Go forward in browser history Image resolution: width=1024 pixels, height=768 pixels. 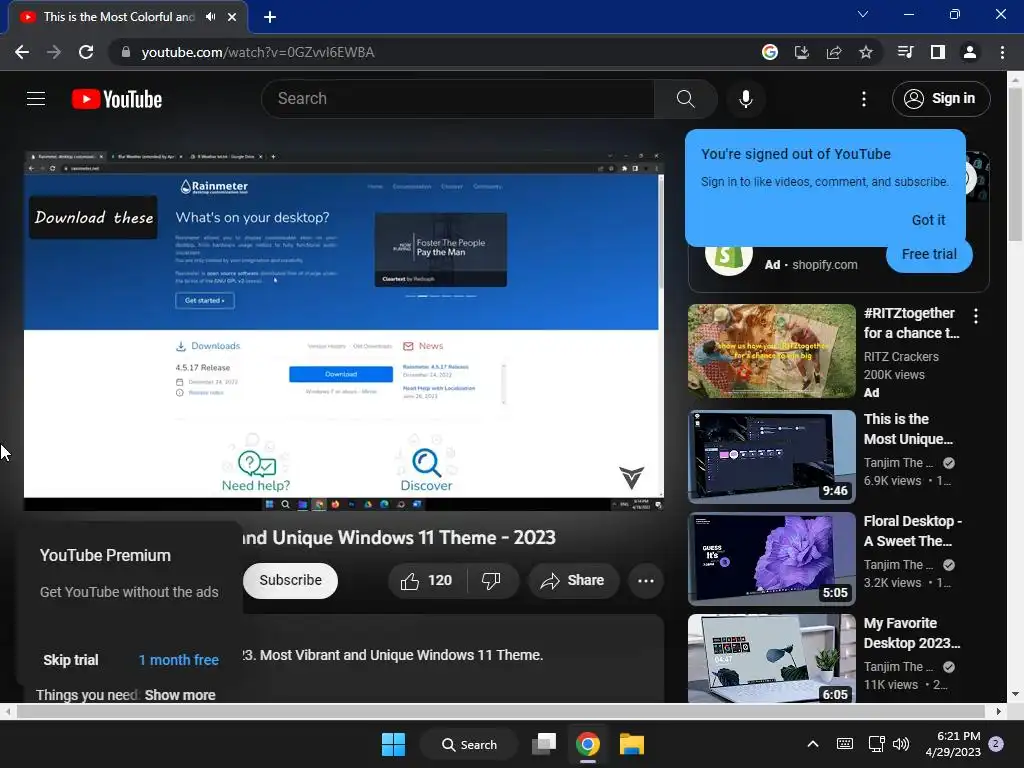pyautogui.click(x=54, y=52)
